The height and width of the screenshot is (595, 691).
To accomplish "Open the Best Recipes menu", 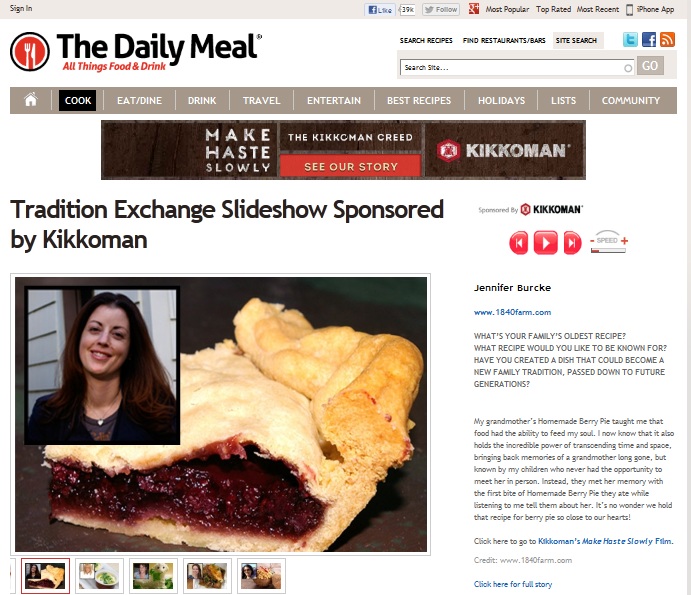I will [419, 100].
